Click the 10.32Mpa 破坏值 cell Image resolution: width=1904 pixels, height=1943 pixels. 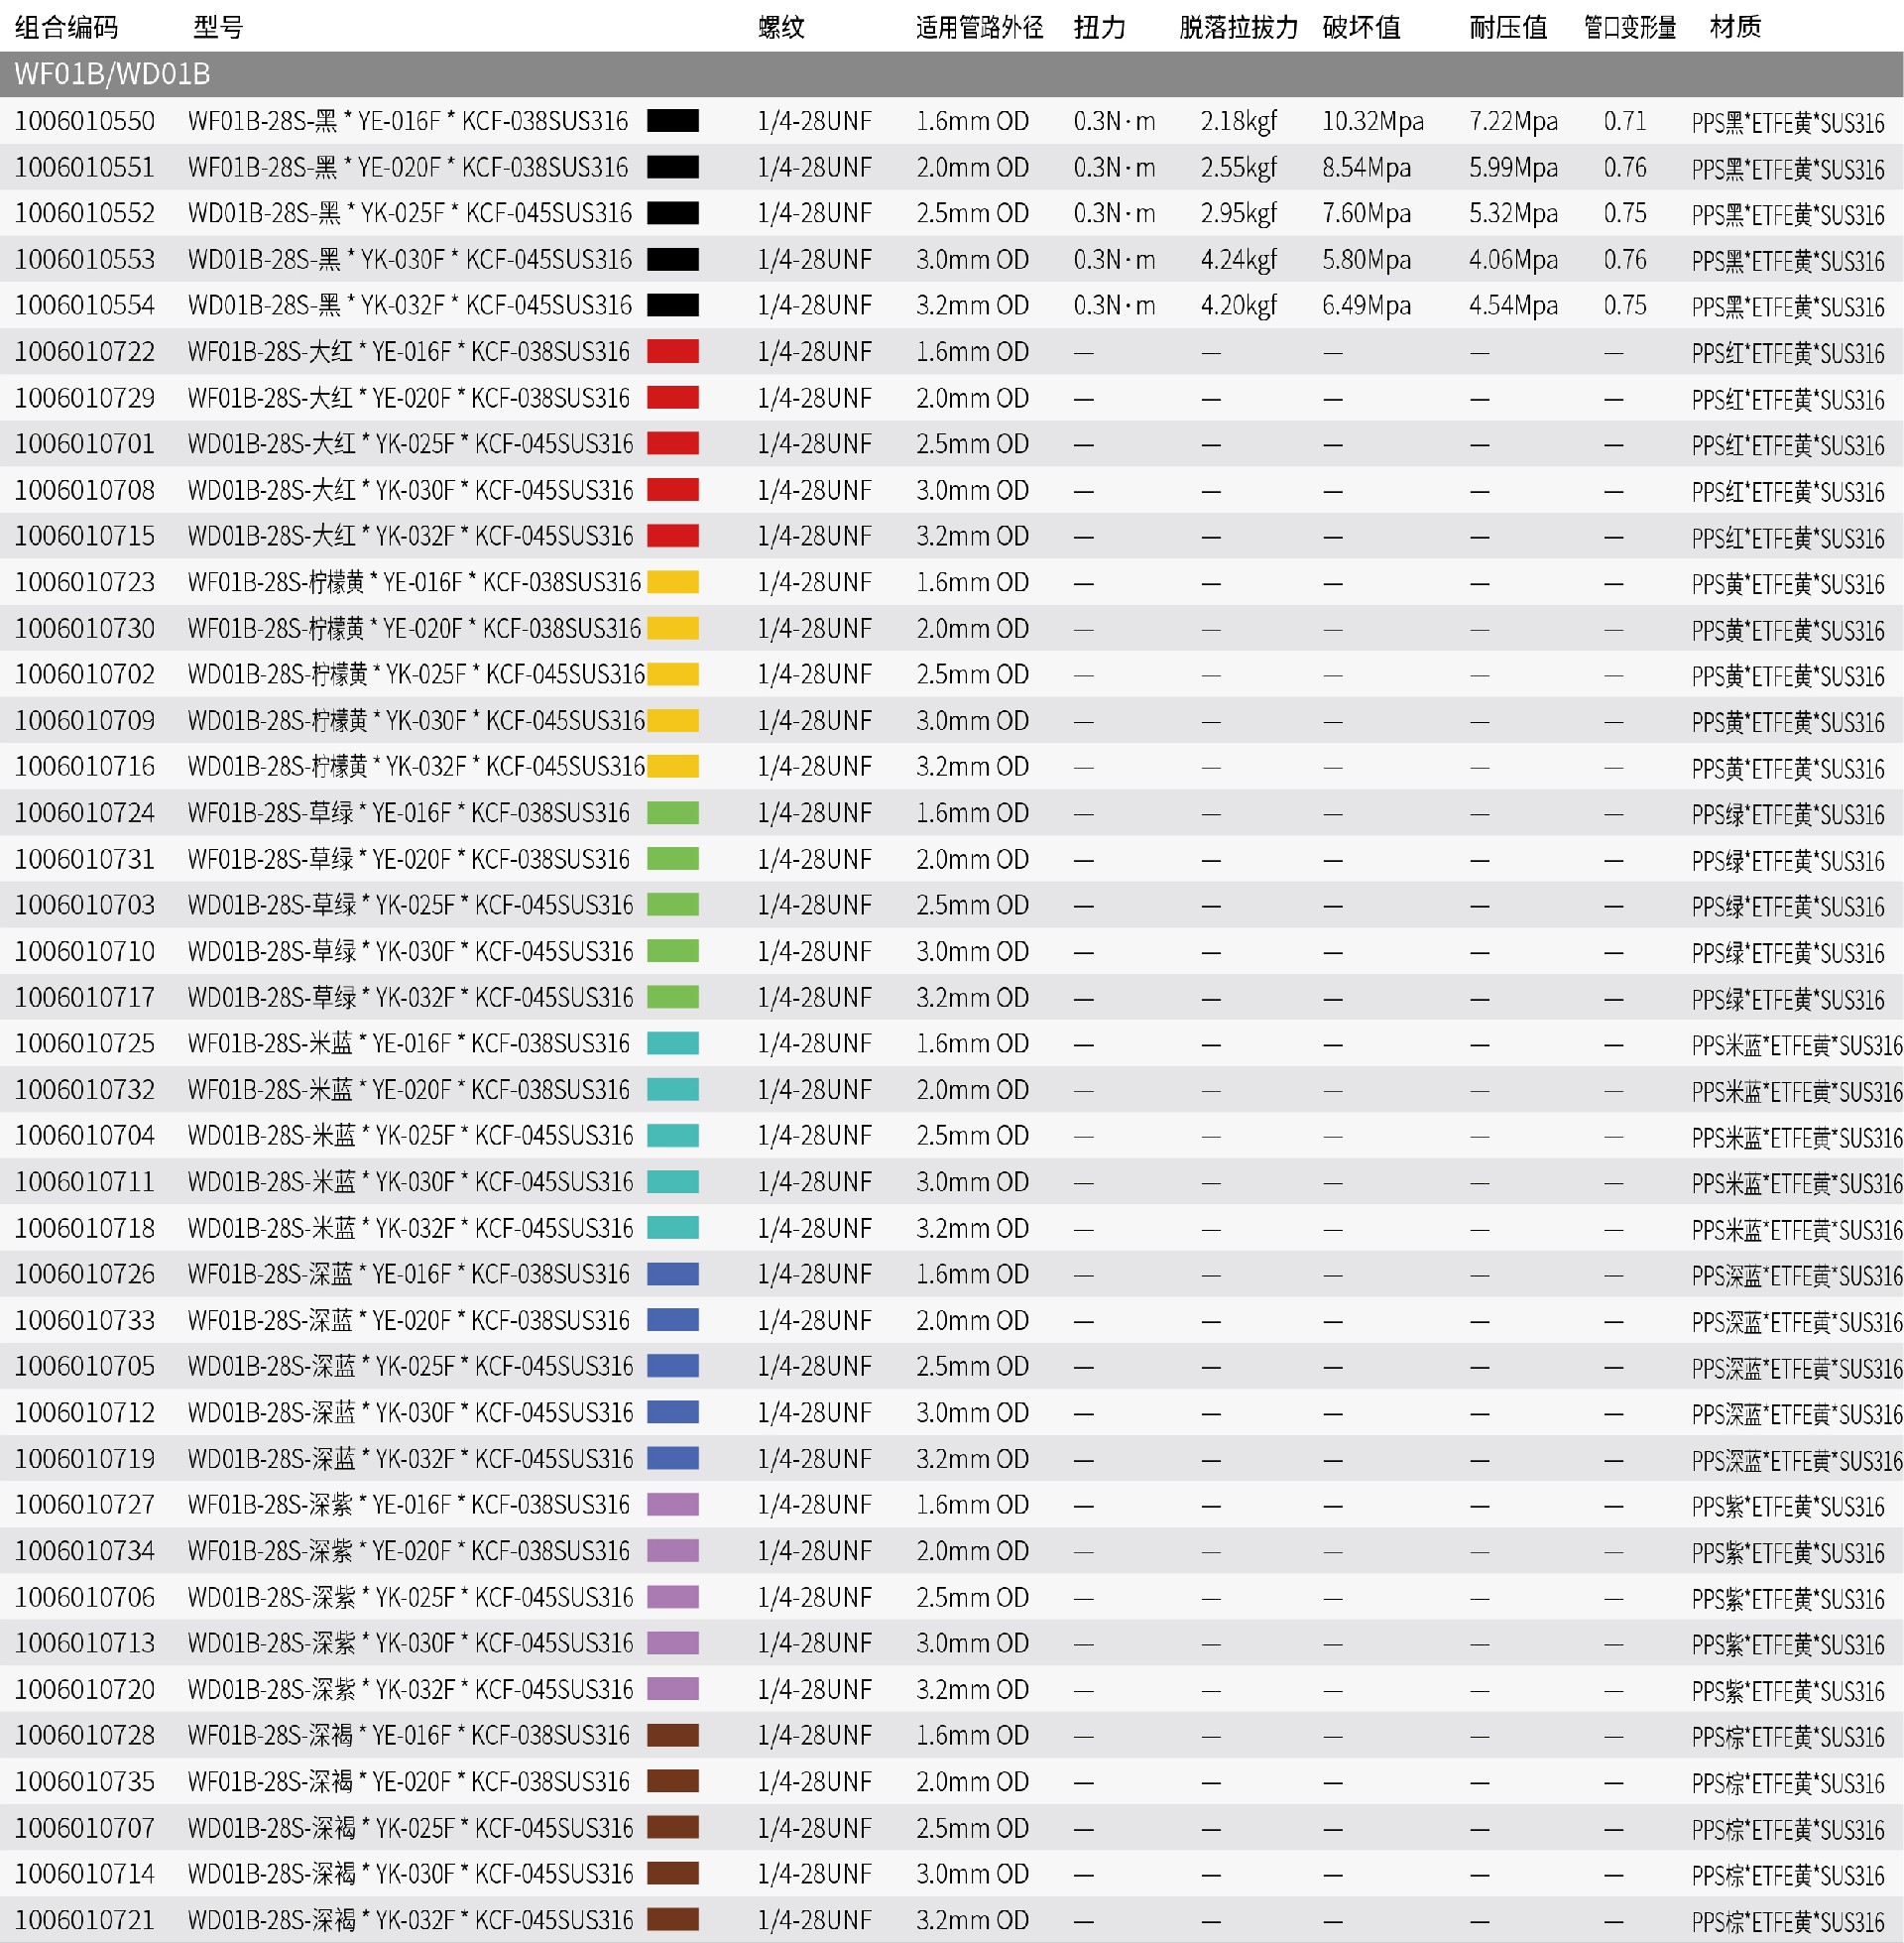tap(1372, 121)
